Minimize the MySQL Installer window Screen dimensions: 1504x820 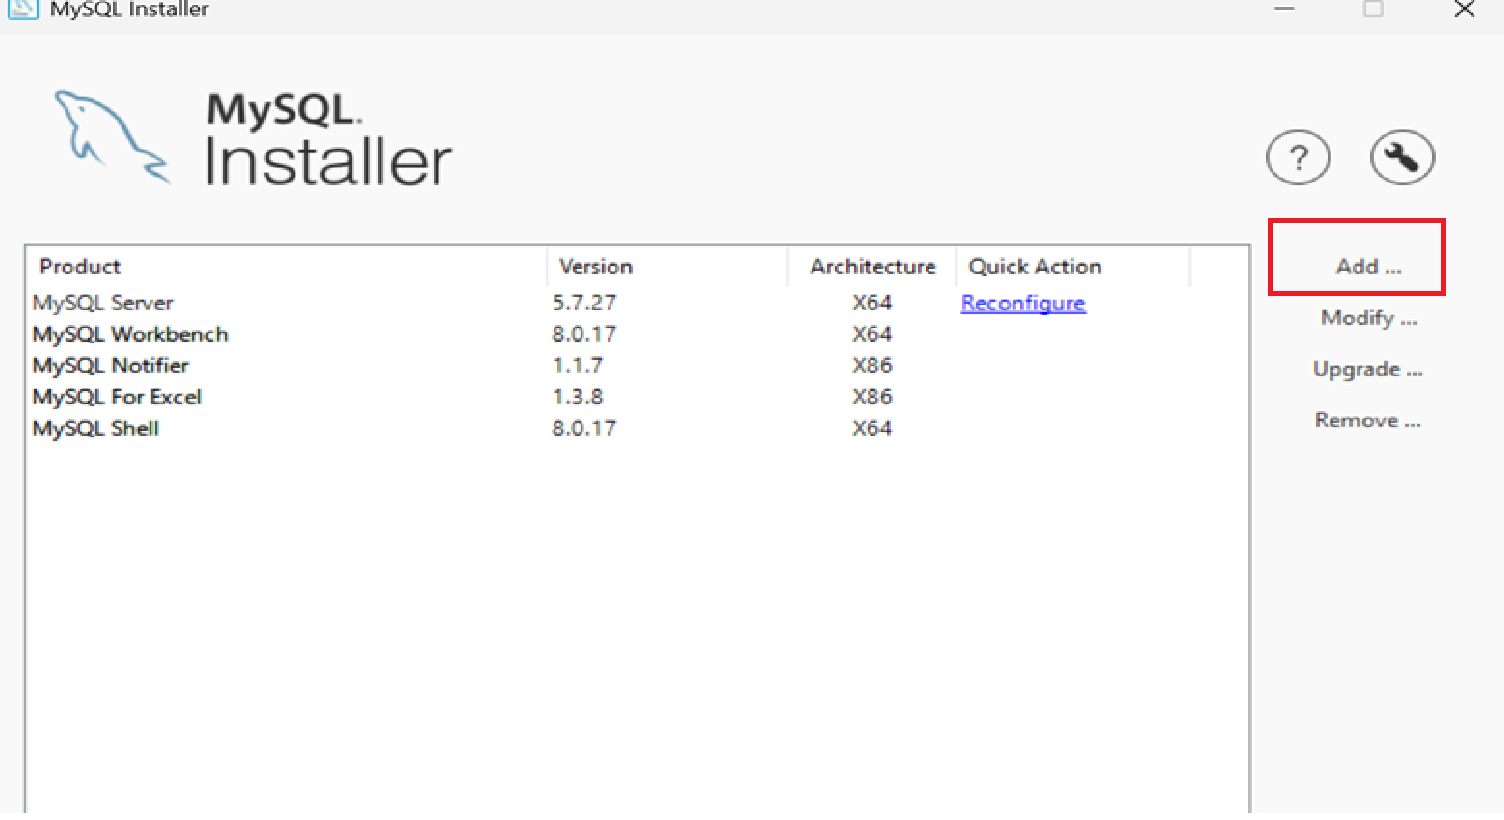[x=1284, y=9]
